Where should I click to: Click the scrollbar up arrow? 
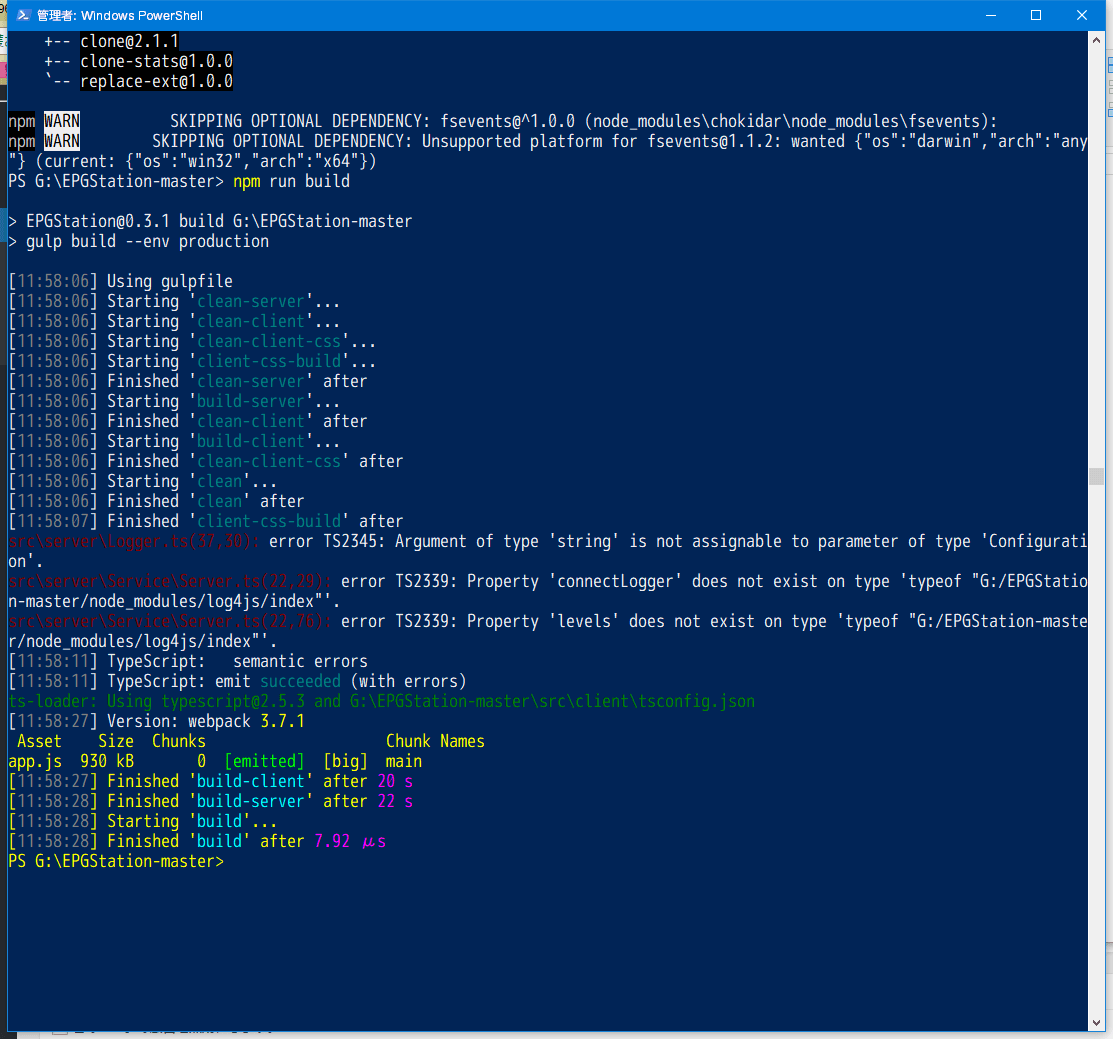[1096, 40]
